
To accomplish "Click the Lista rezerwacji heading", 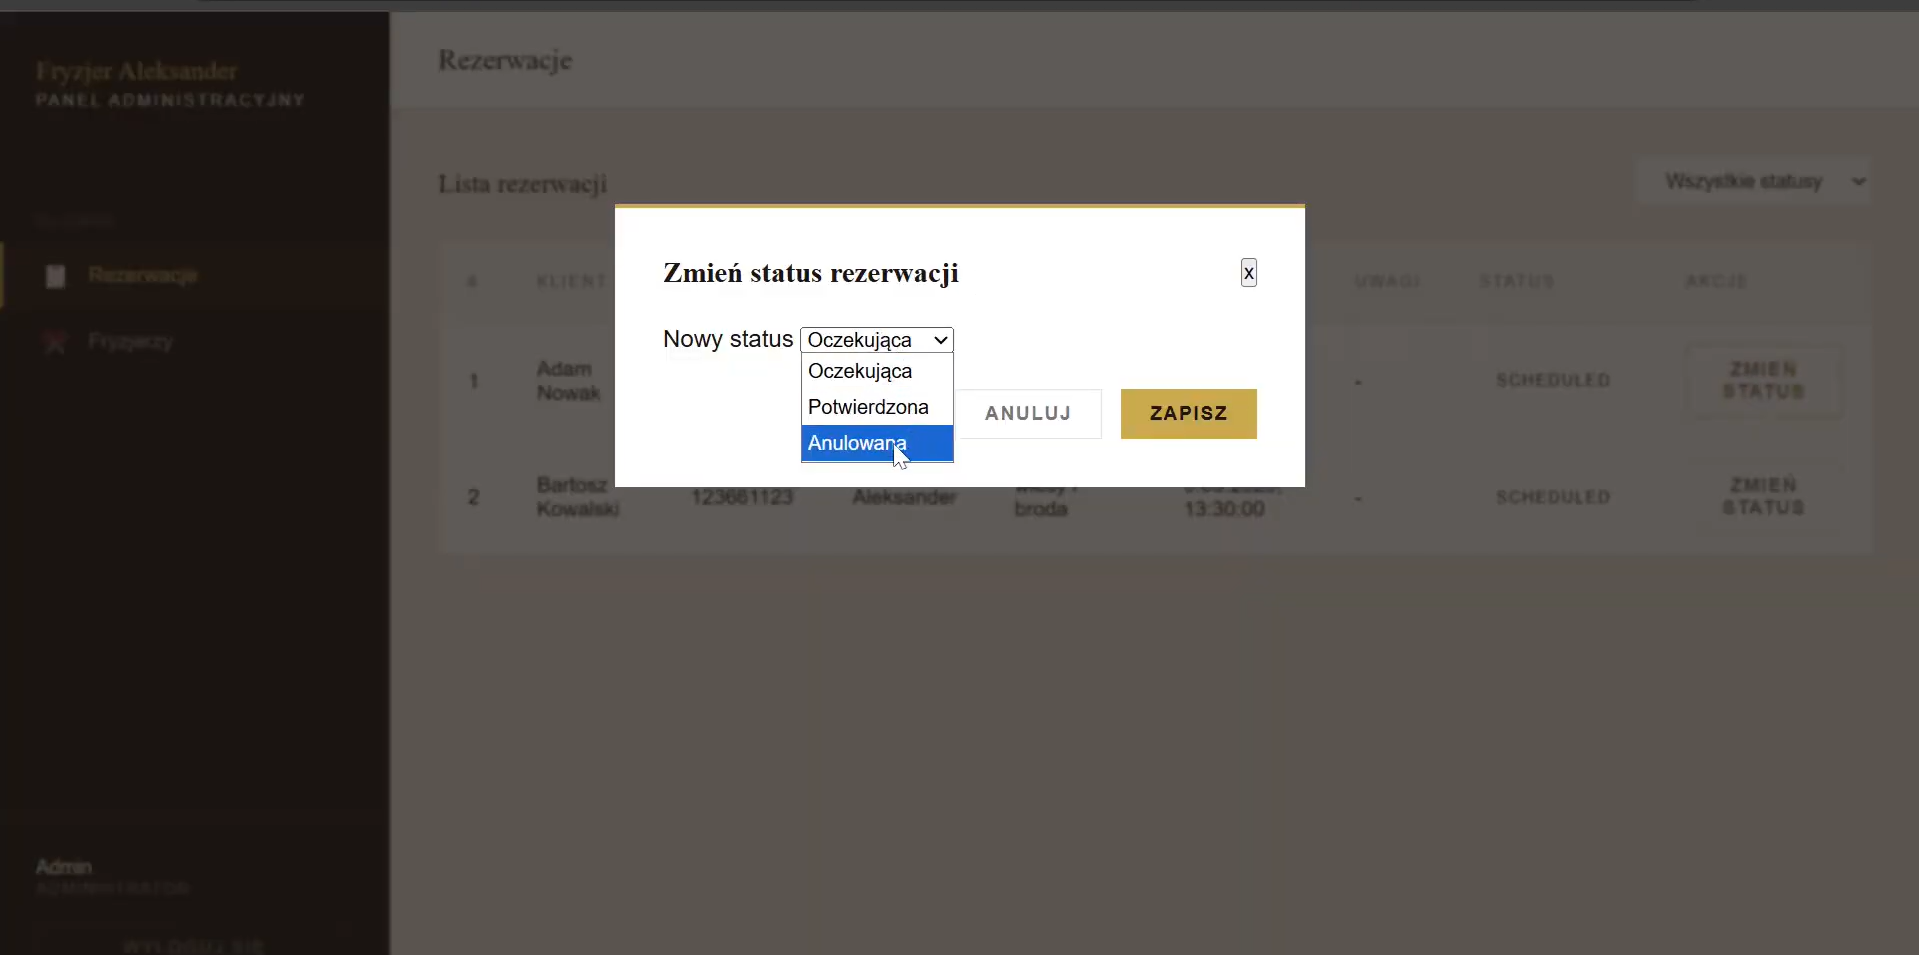I will 523,184.
